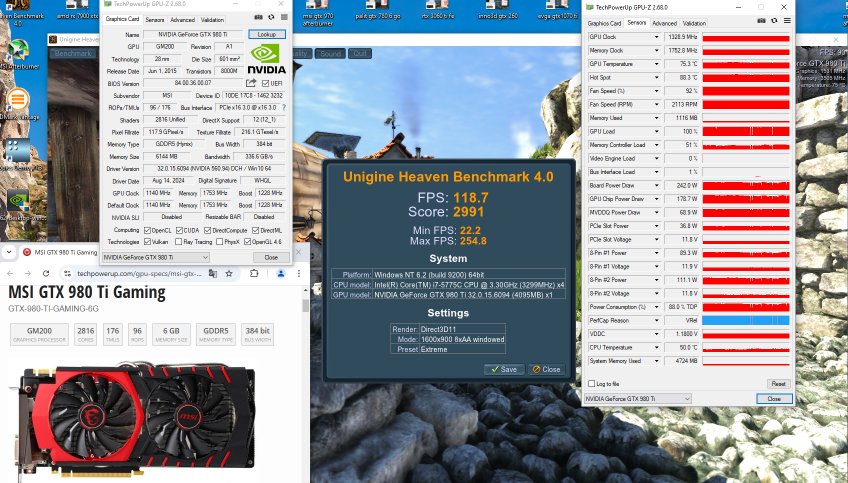Switch to Sensors tab in left GPU-Z window
Viewport: 848px width, 483px height.
point(155,19)
